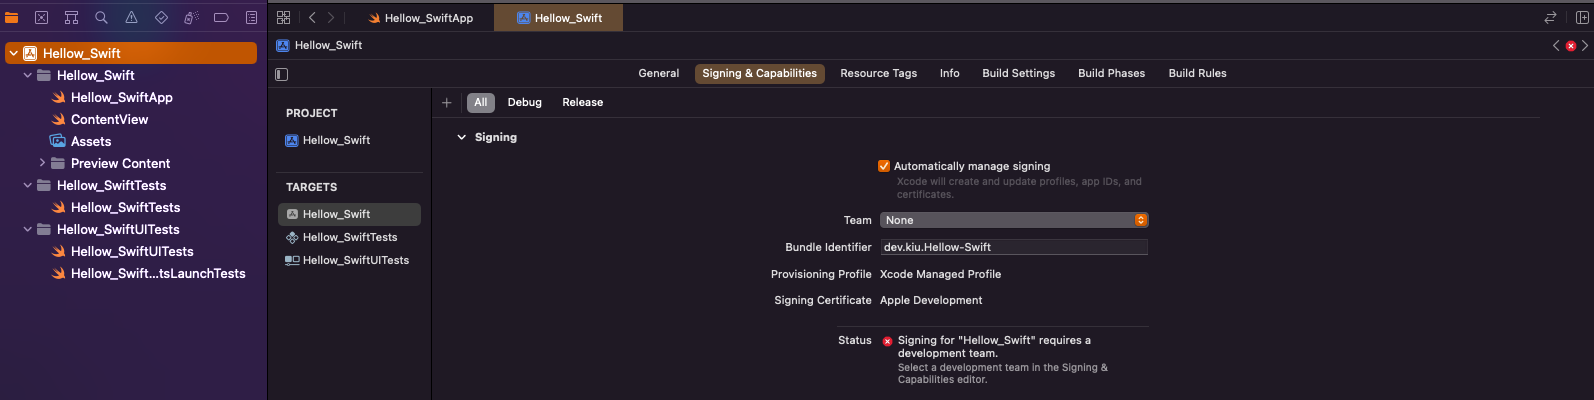
Task: Open the Team dropdown
Action: [1014, 220]
